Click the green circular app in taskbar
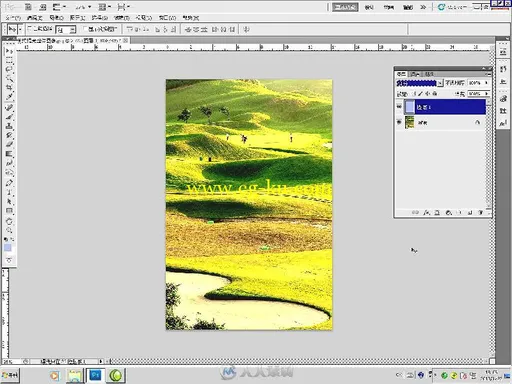Image resolution: width=512 pixels, height=384 pixels. point(115,376)
